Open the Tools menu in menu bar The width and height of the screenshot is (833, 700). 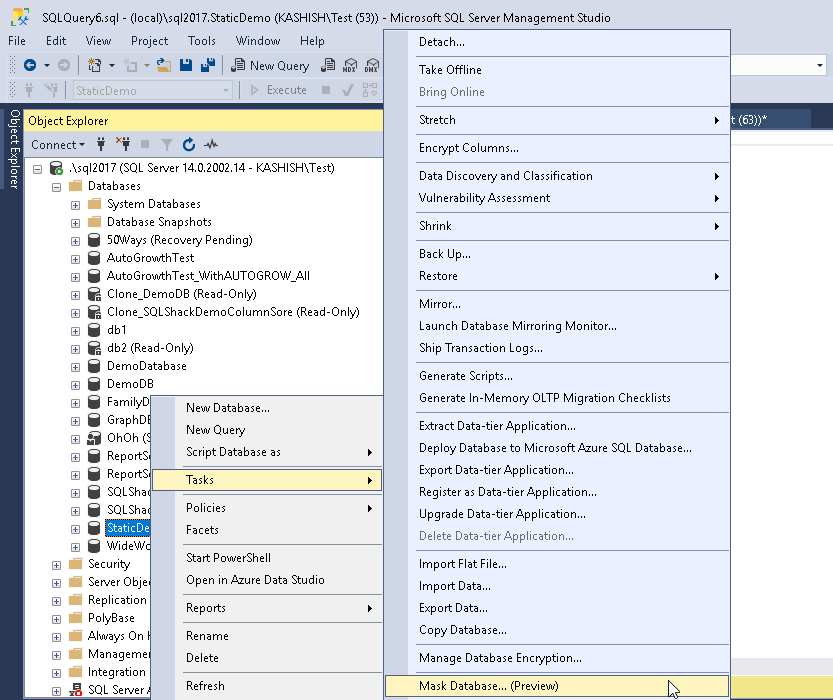point(201,41)
